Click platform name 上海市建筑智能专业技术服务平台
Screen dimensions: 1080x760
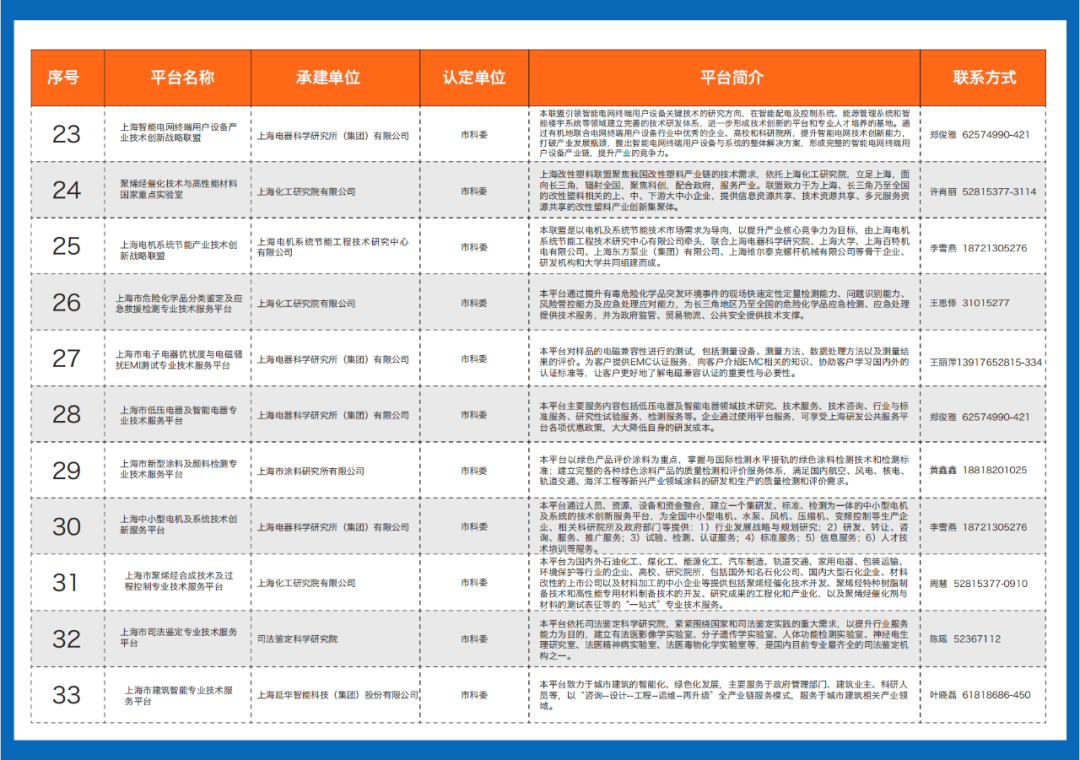(x=178, y=695)
